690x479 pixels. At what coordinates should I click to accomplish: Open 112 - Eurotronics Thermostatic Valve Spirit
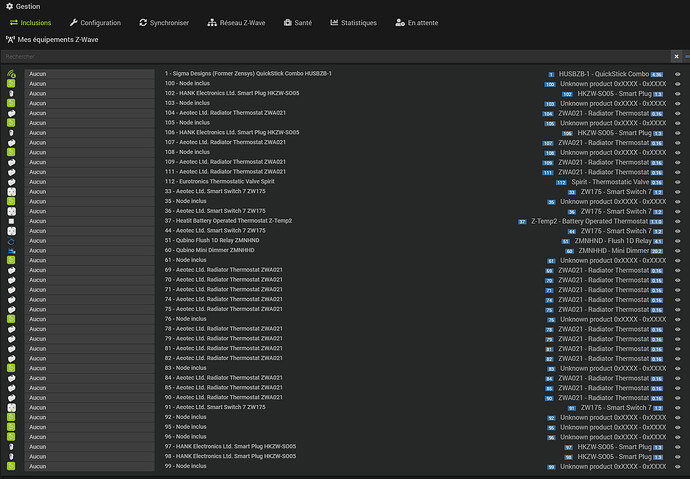[220, 181]
